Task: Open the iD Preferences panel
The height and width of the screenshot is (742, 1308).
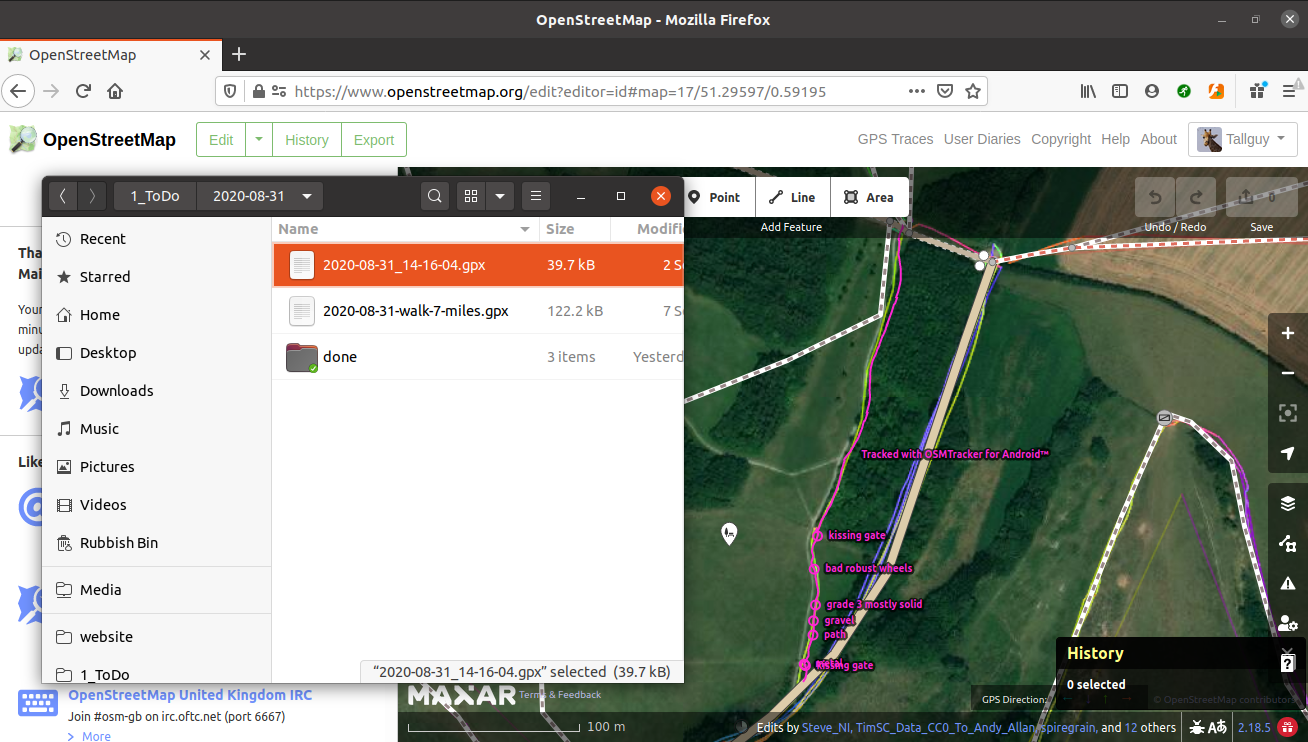Action: pos(1288,623)
